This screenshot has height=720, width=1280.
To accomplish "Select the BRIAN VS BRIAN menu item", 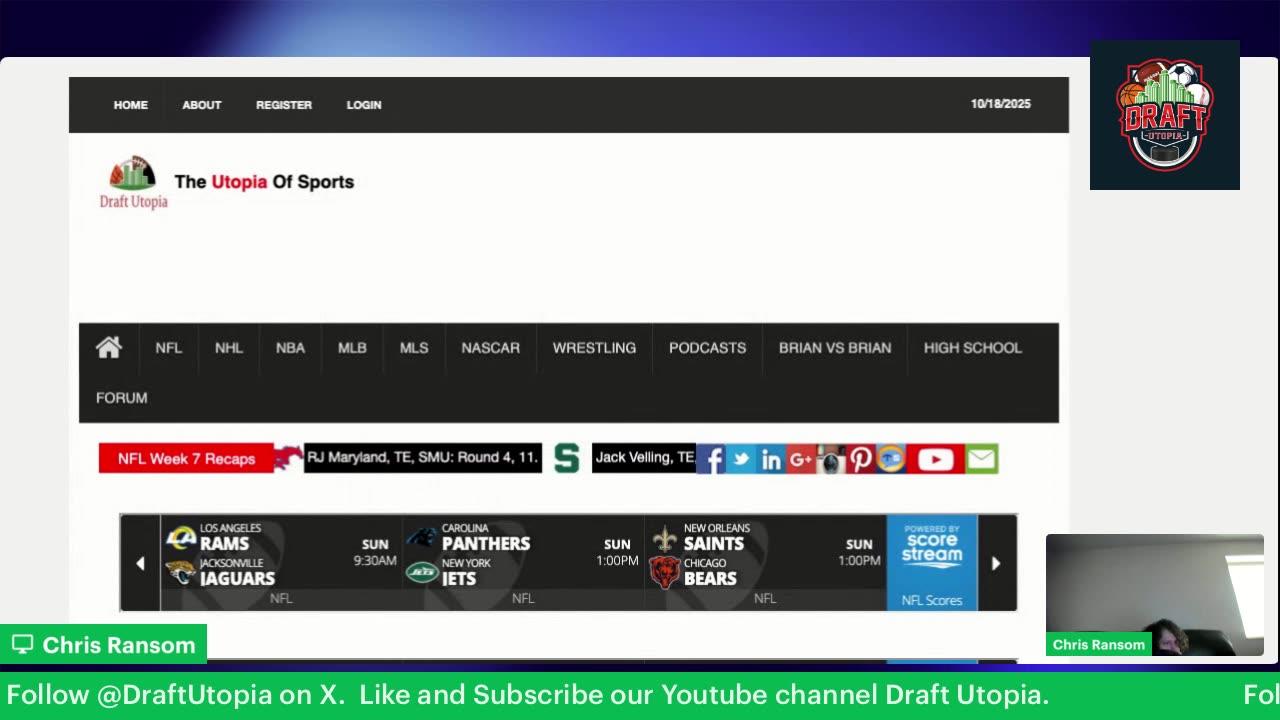I will 835,348.
